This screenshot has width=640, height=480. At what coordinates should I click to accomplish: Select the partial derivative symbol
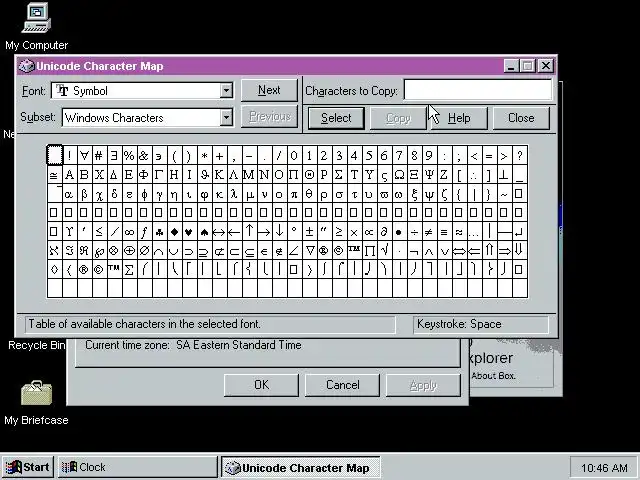click(384, 232)
